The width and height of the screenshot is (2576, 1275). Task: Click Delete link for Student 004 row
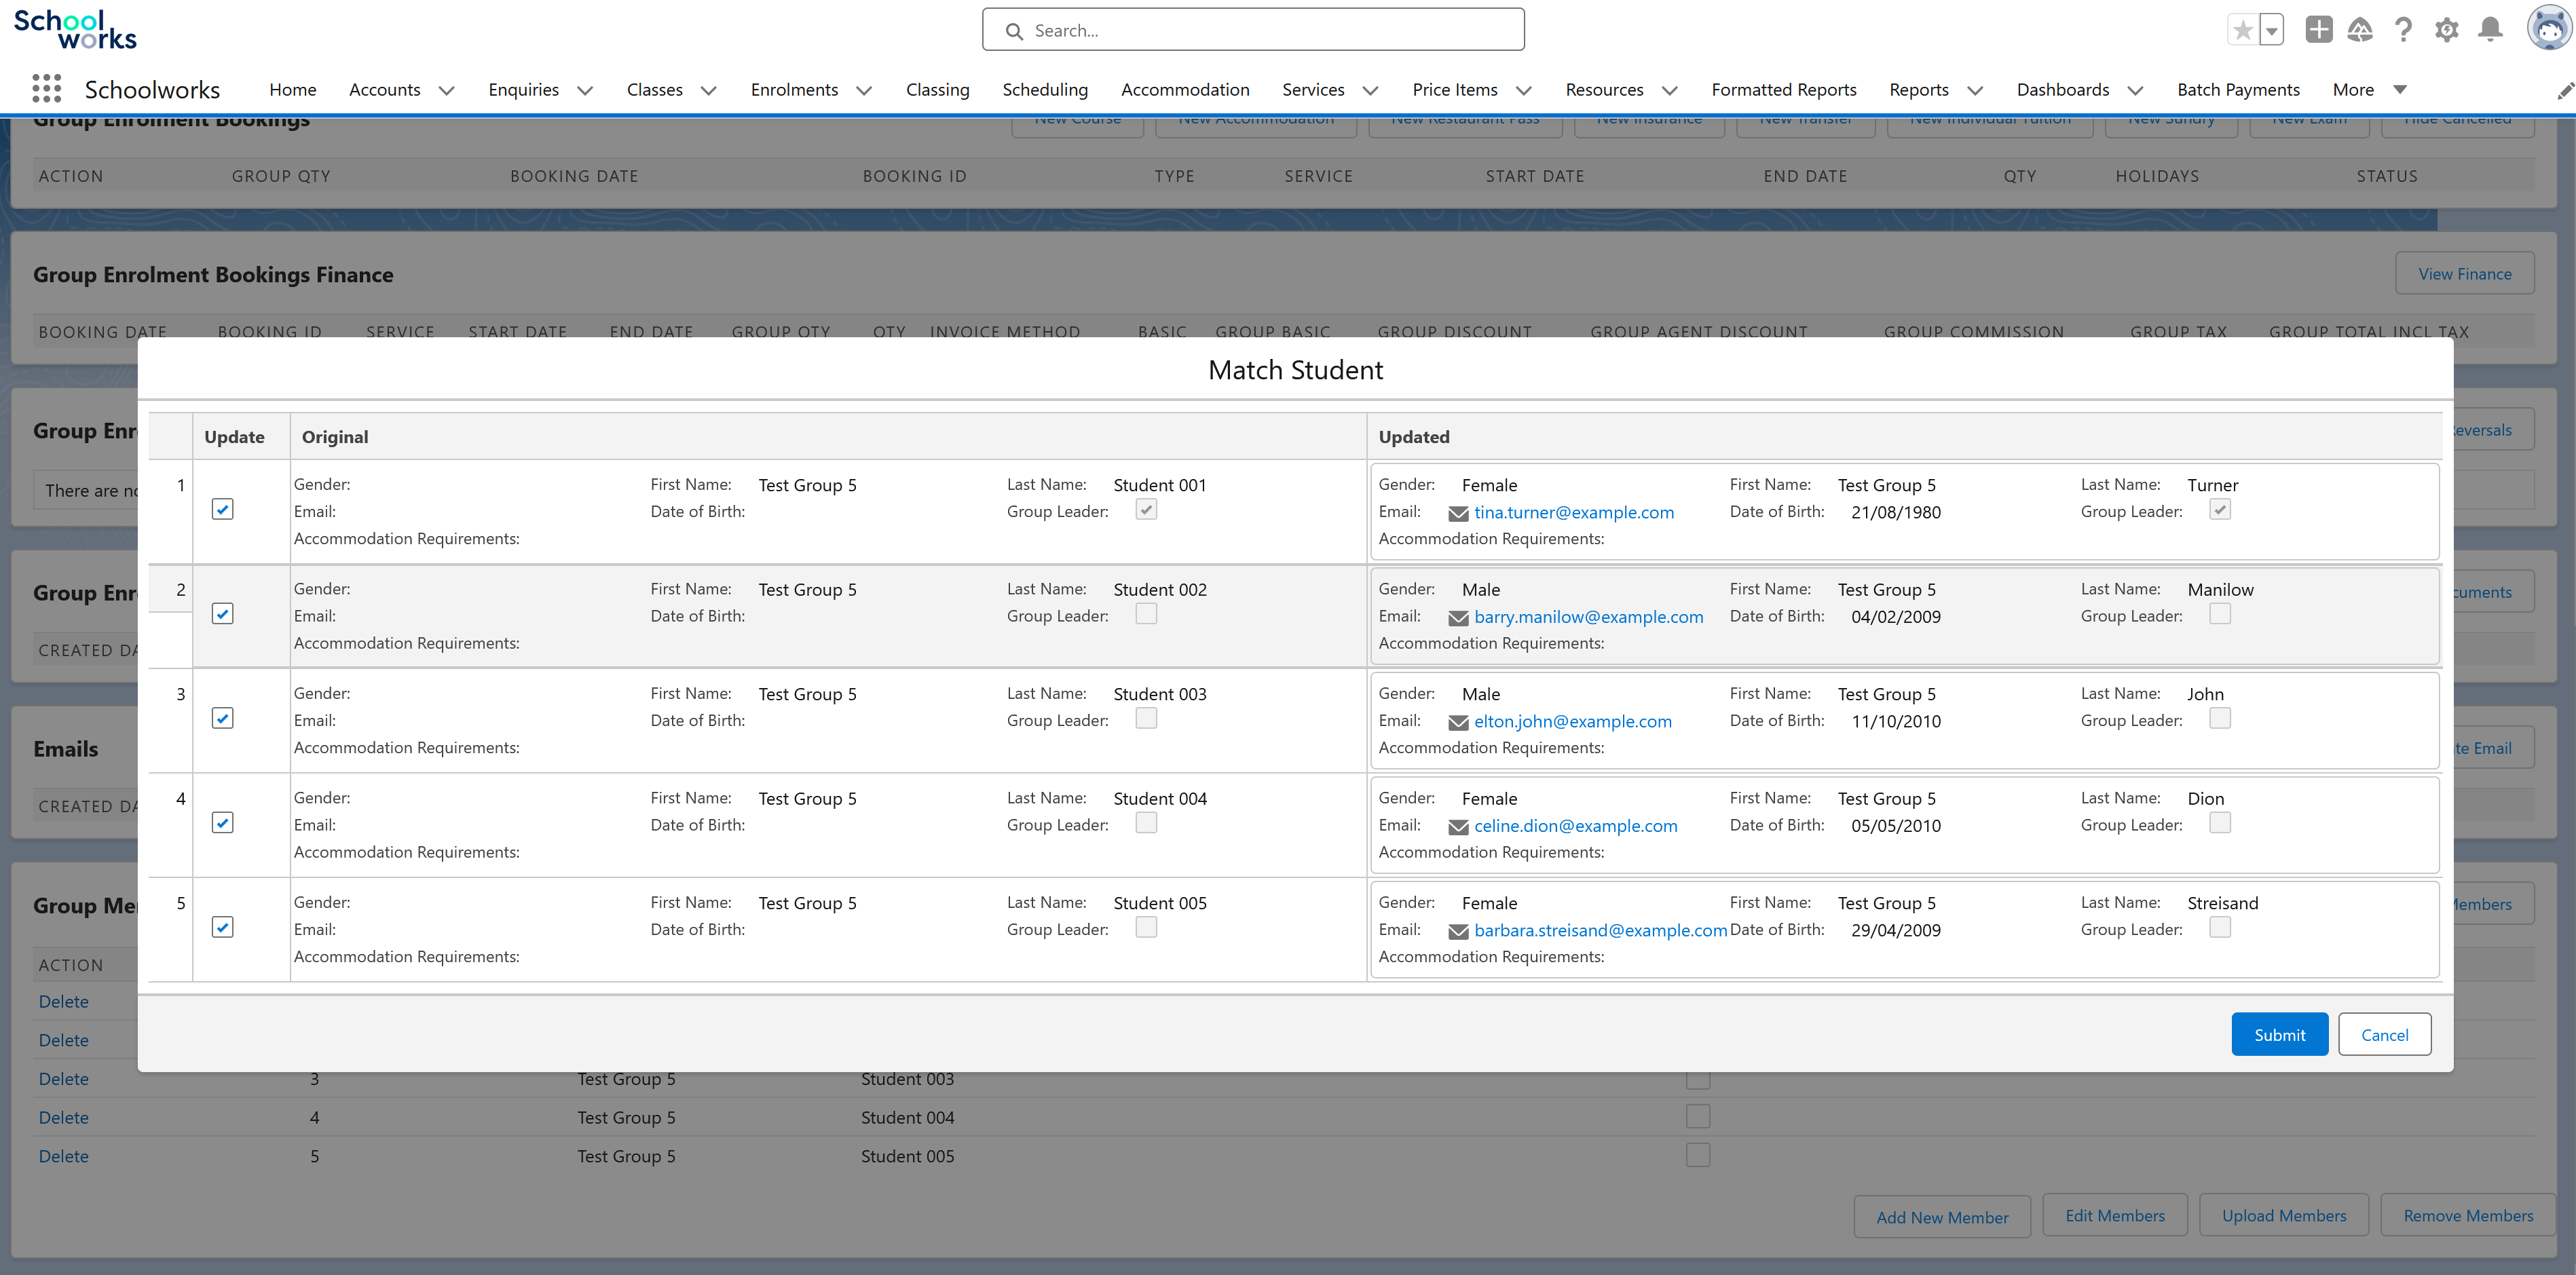(x=64, y=1118)
